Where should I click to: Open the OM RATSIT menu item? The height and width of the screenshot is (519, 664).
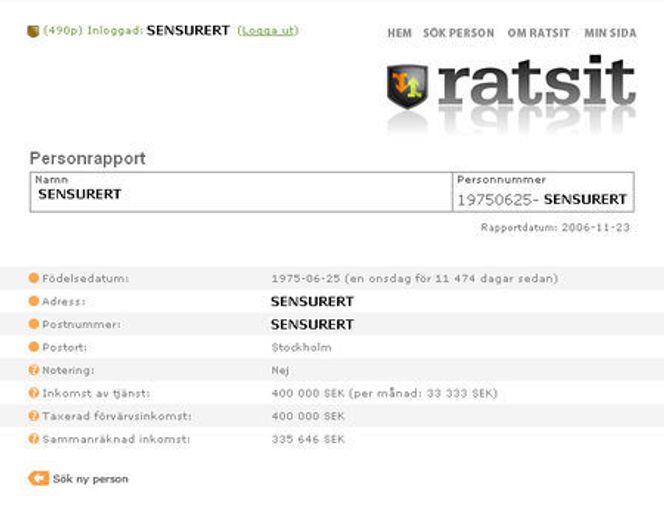coord(538,33)
